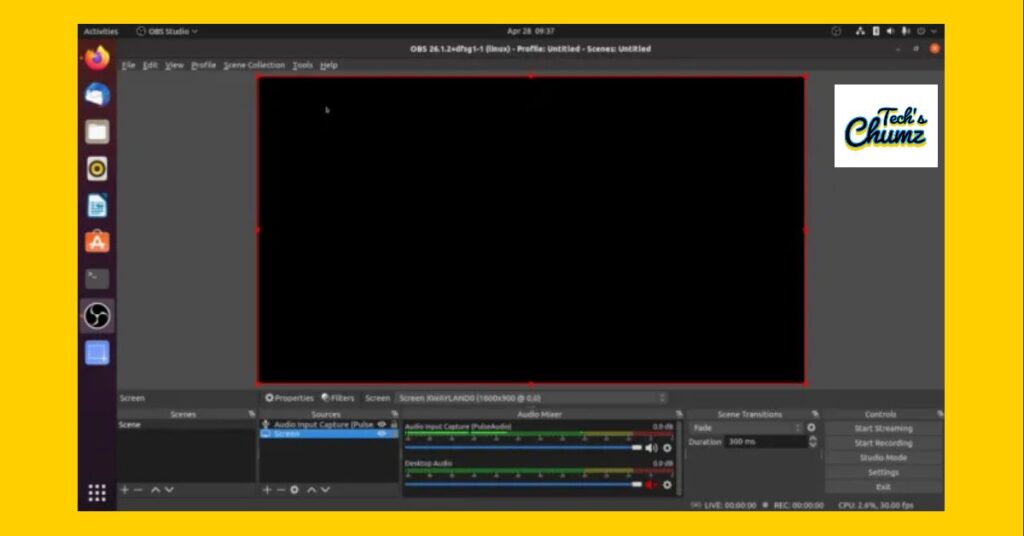The image size is (1024, 536).
Task: Pop out the Sources dock panel
Action: click(394, 414)
